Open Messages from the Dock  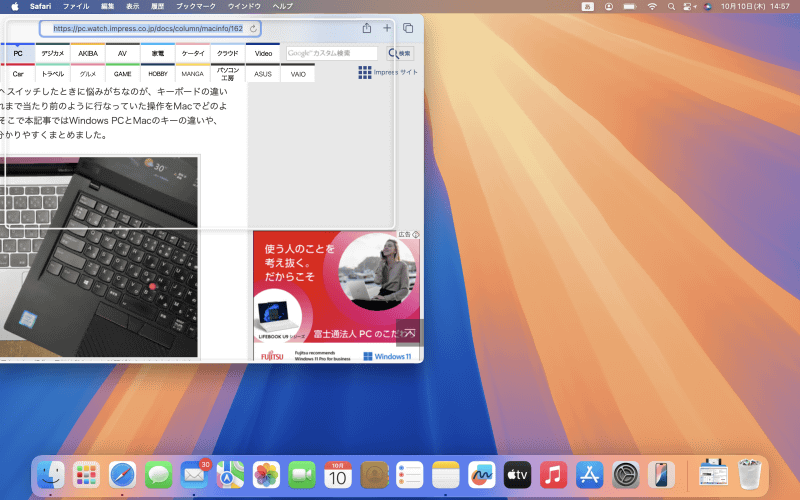[x=158, y=475]
